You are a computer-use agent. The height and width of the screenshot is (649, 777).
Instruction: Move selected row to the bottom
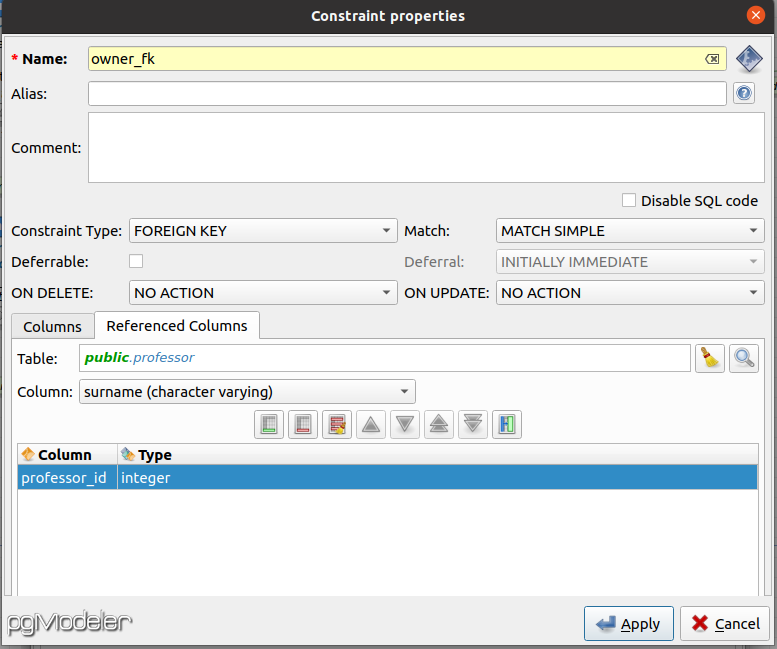point(473,425)
